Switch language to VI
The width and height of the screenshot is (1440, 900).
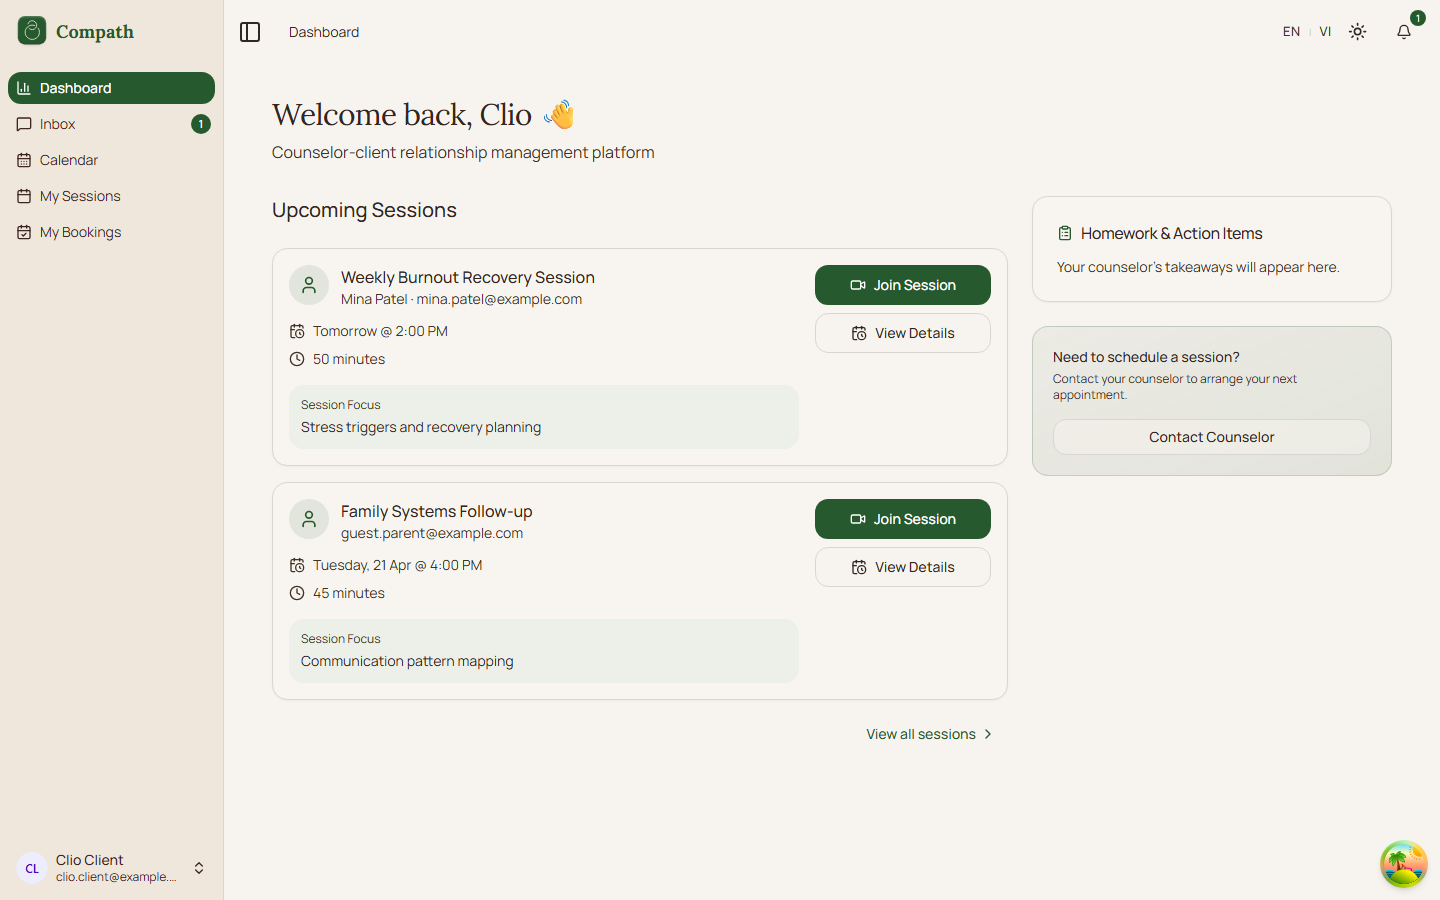pos(1325,32)
